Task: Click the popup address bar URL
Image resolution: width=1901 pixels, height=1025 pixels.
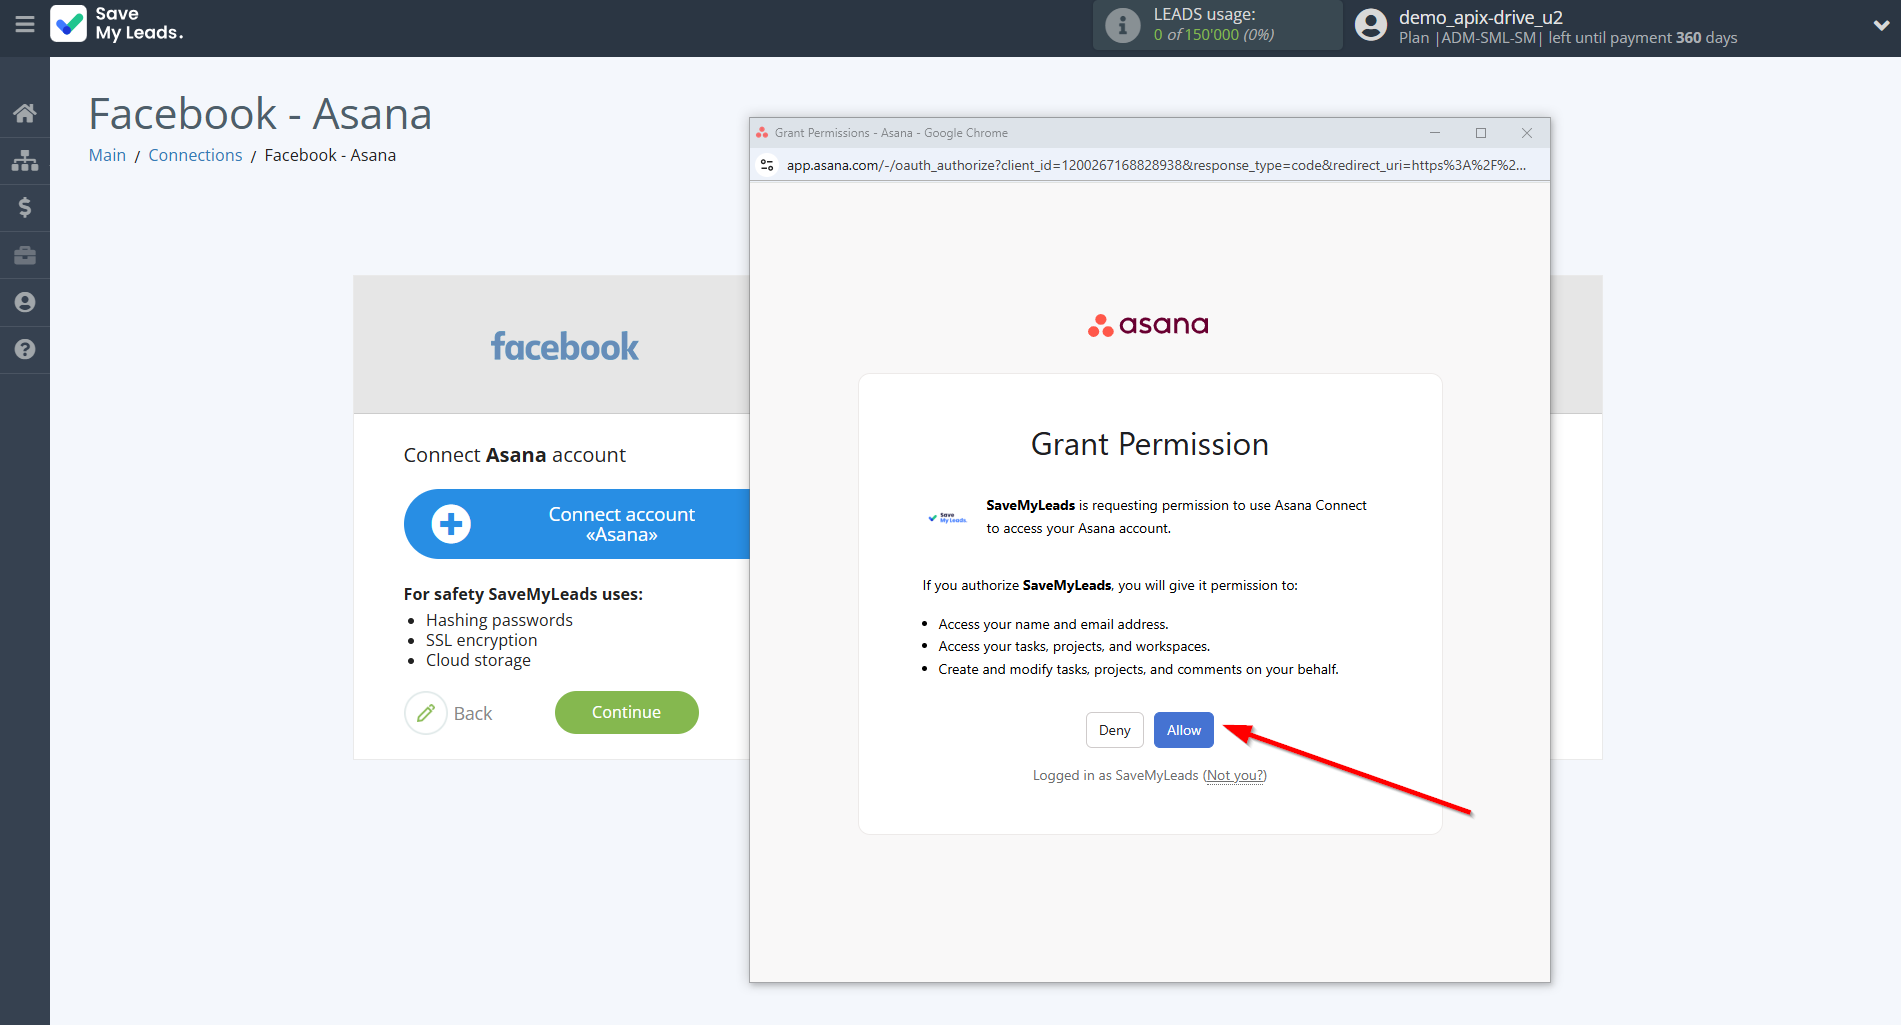Action: tap(1155, 165)
